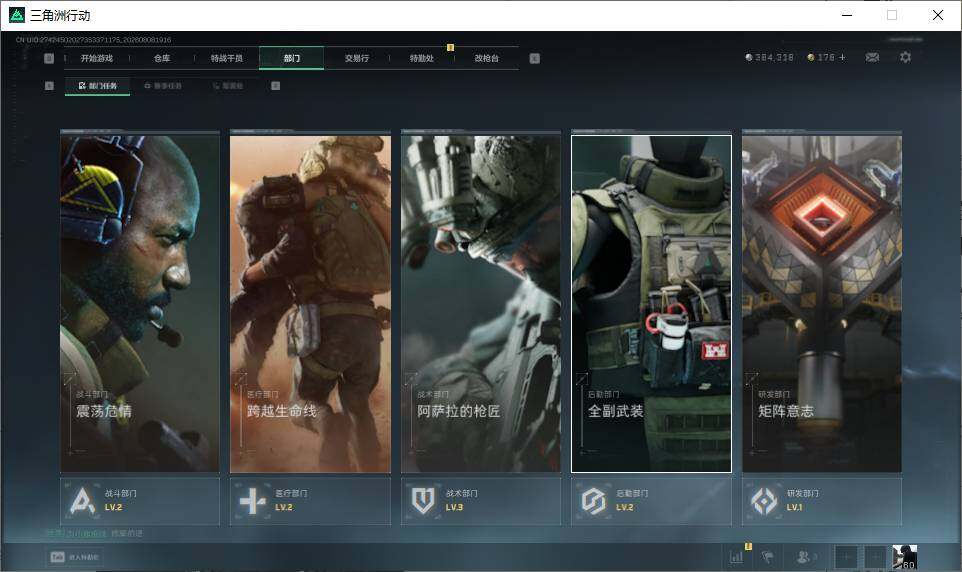Screen dimensions: 962x572
Task: Click the CN UID text line
Action: pyautogui.click(x=93, y=39)
